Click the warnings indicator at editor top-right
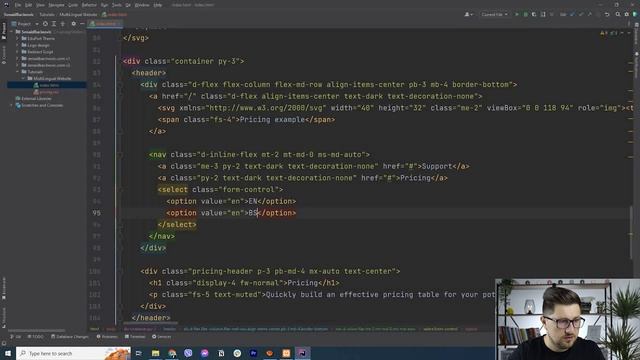 click(609, 33)
